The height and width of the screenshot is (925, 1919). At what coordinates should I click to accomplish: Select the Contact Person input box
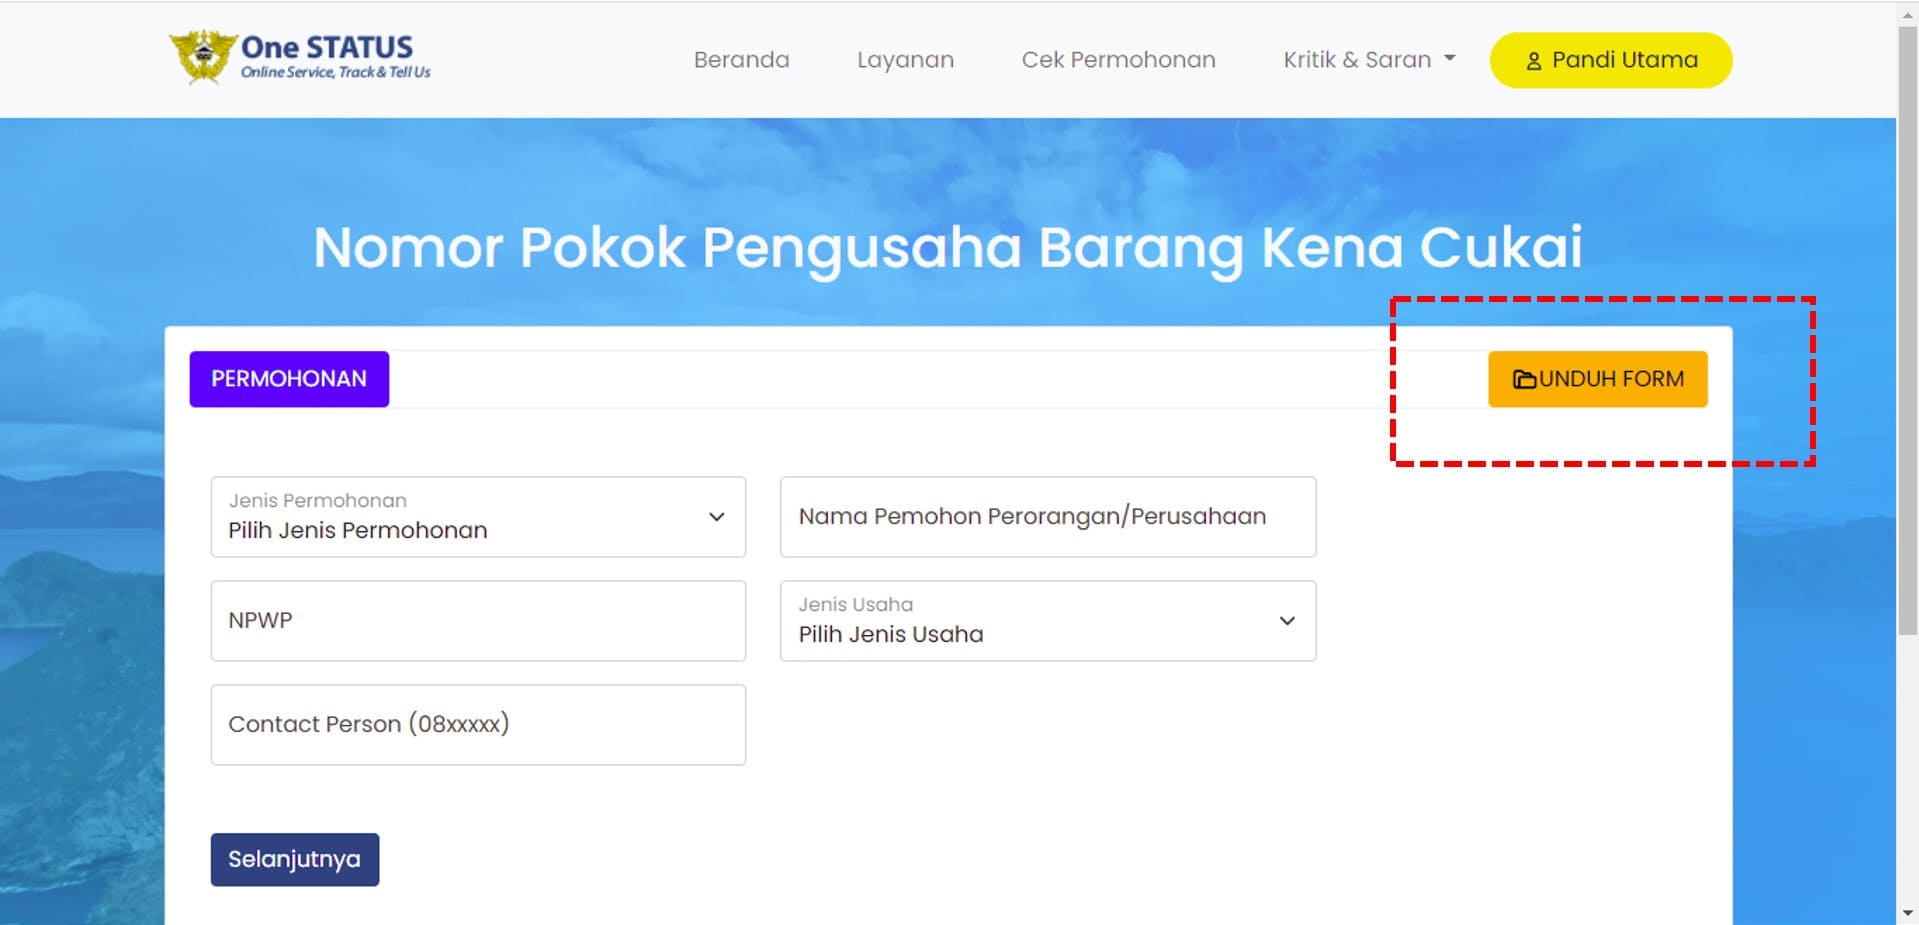click(478, 725)
